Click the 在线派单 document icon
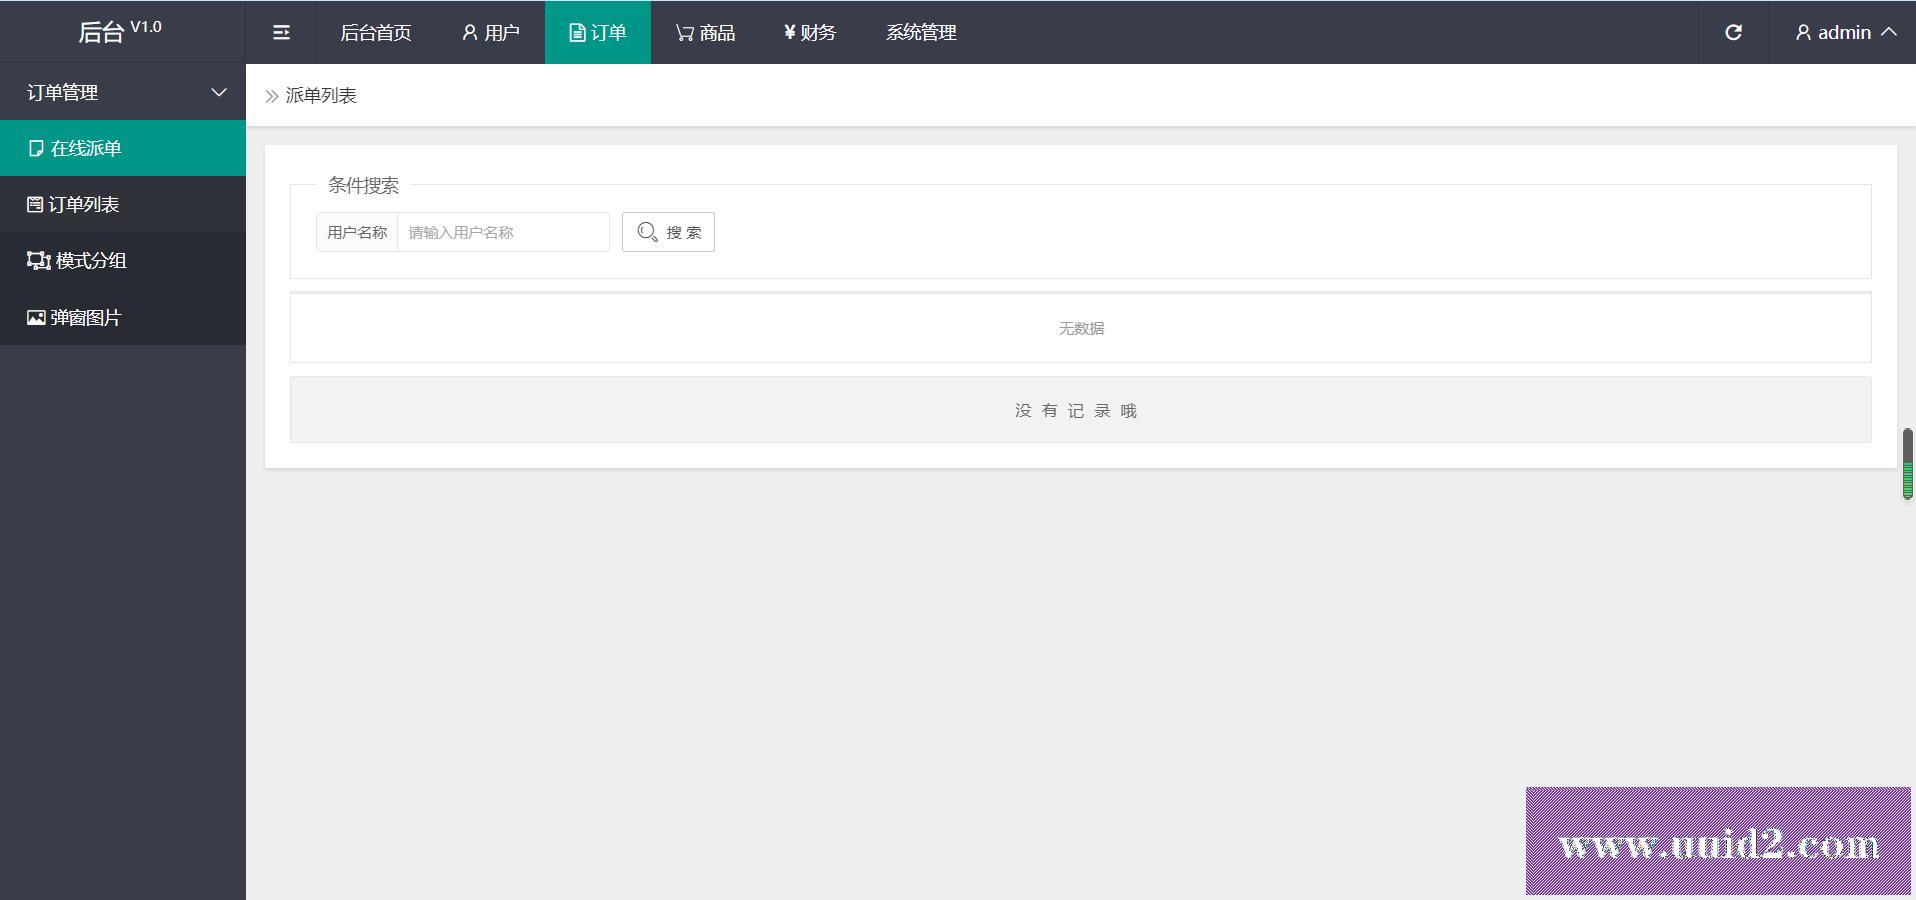This screenshot has height=900, width=1916. click(x=36, y=149)
